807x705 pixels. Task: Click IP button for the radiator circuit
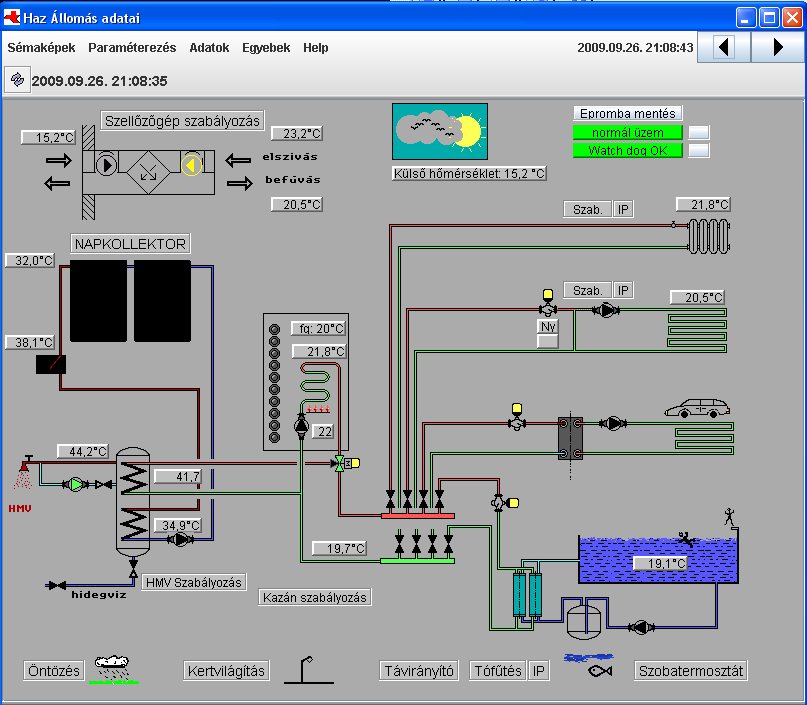point(623,209)
